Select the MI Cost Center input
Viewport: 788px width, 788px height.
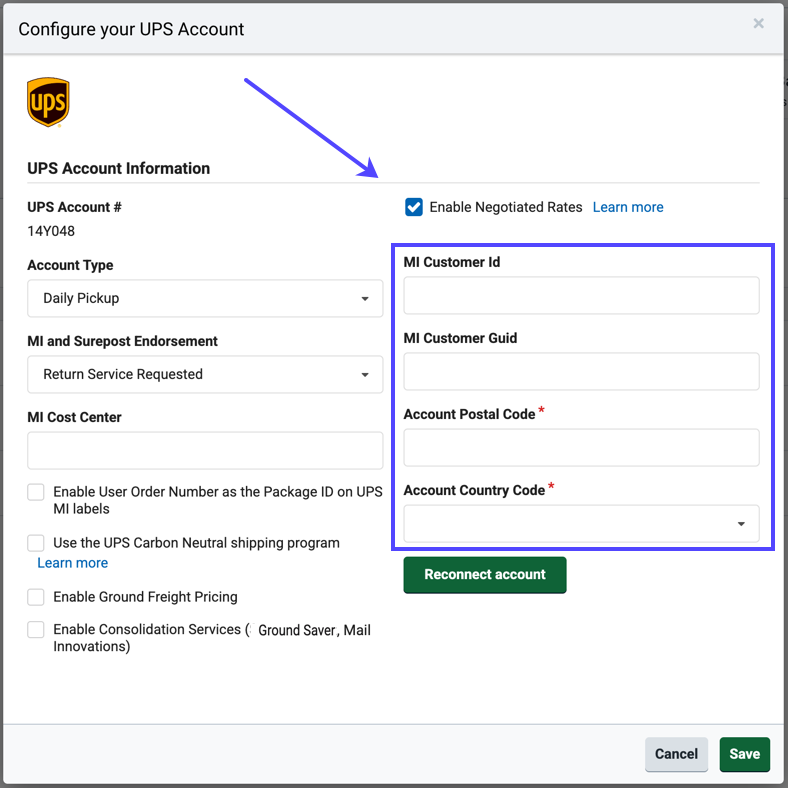click(x=205, y=451)
